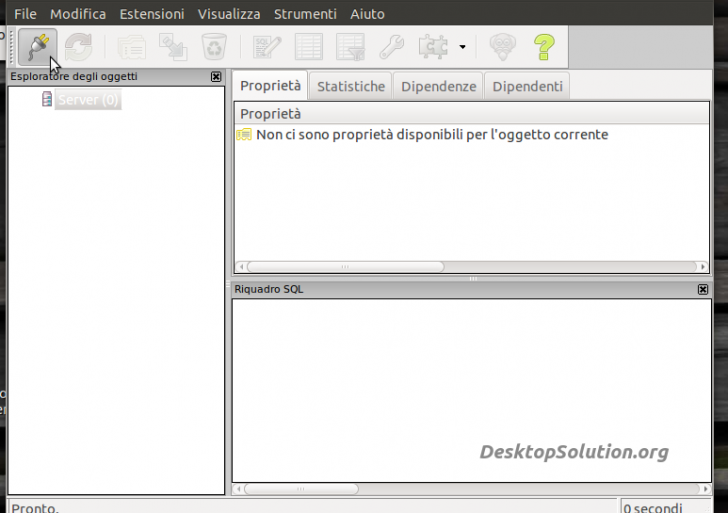Click the toolbar drag handle grip
728x513 pixels.
[12, 47]
